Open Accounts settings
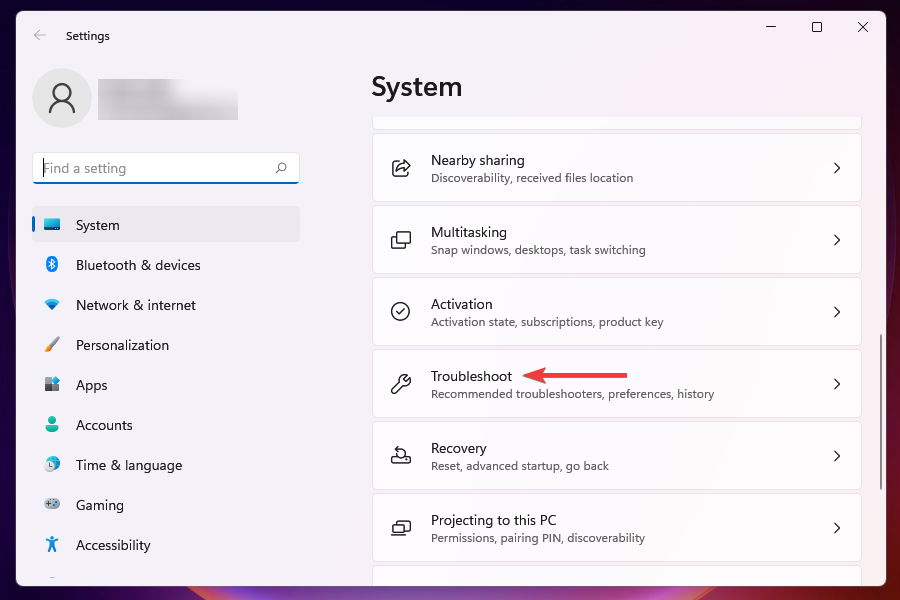900x600 pixels. coord(166,425)
